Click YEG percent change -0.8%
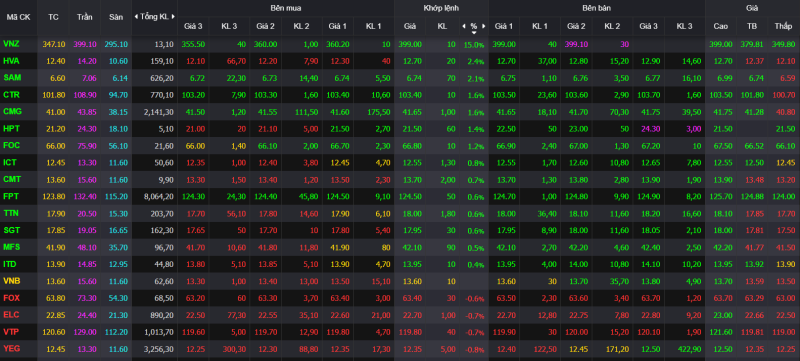Screen dimensions: 800x361 pos(474,349)
